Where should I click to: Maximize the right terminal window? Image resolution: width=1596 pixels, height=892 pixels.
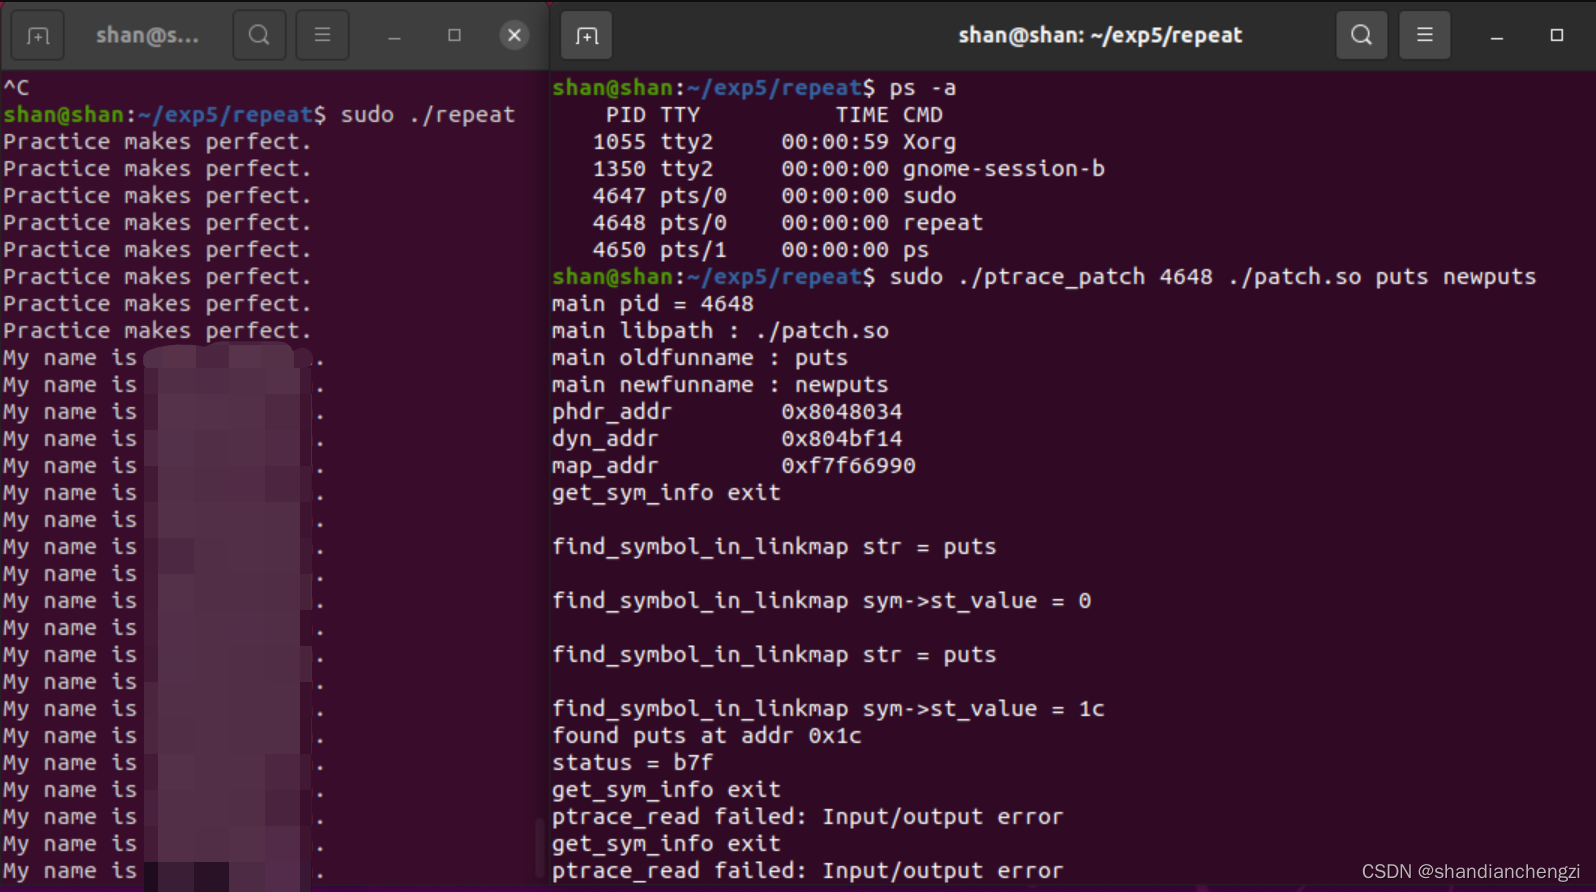(x=1557, y=36)
